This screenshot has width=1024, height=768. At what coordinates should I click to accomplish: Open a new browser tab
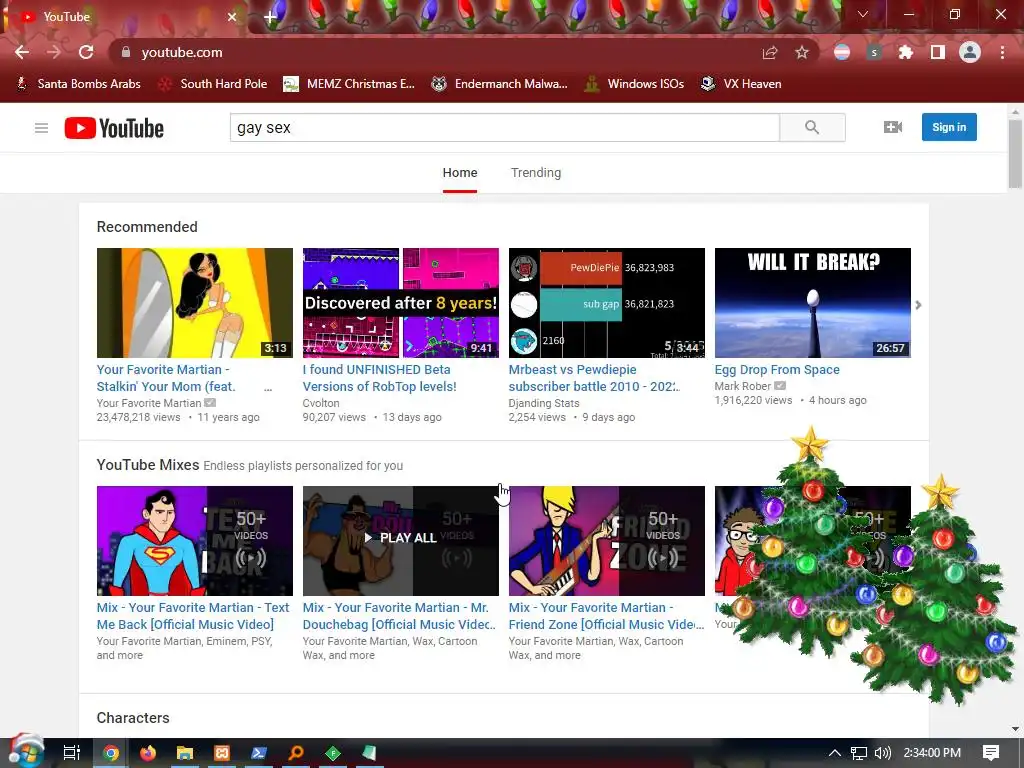[270, 17]
